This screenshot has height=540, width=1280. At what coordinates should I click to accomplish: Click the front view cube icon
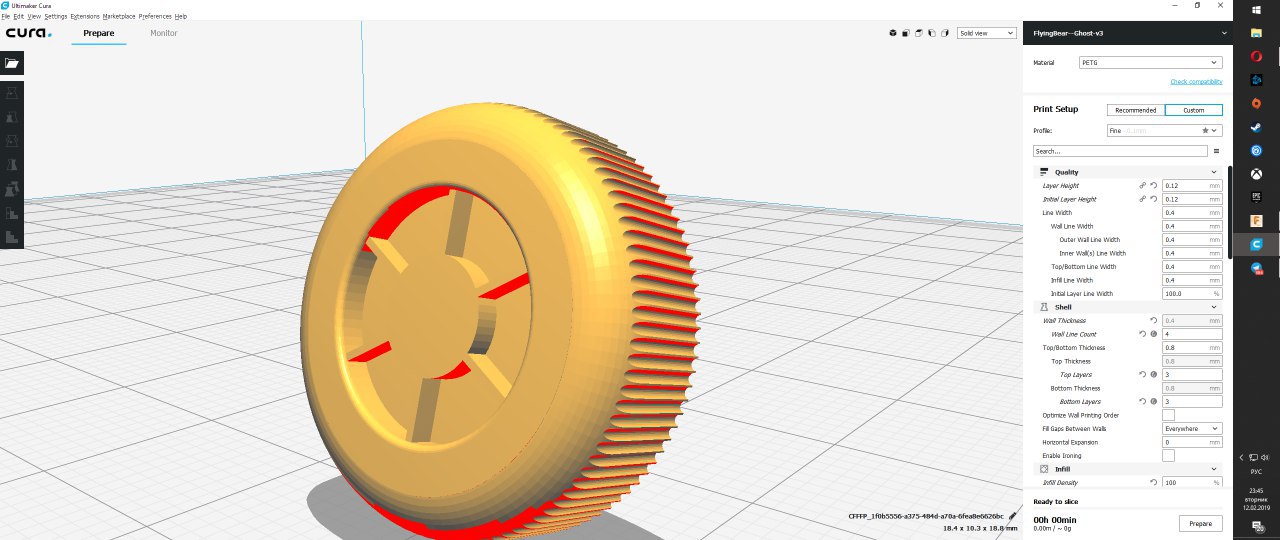pos(905,33)
